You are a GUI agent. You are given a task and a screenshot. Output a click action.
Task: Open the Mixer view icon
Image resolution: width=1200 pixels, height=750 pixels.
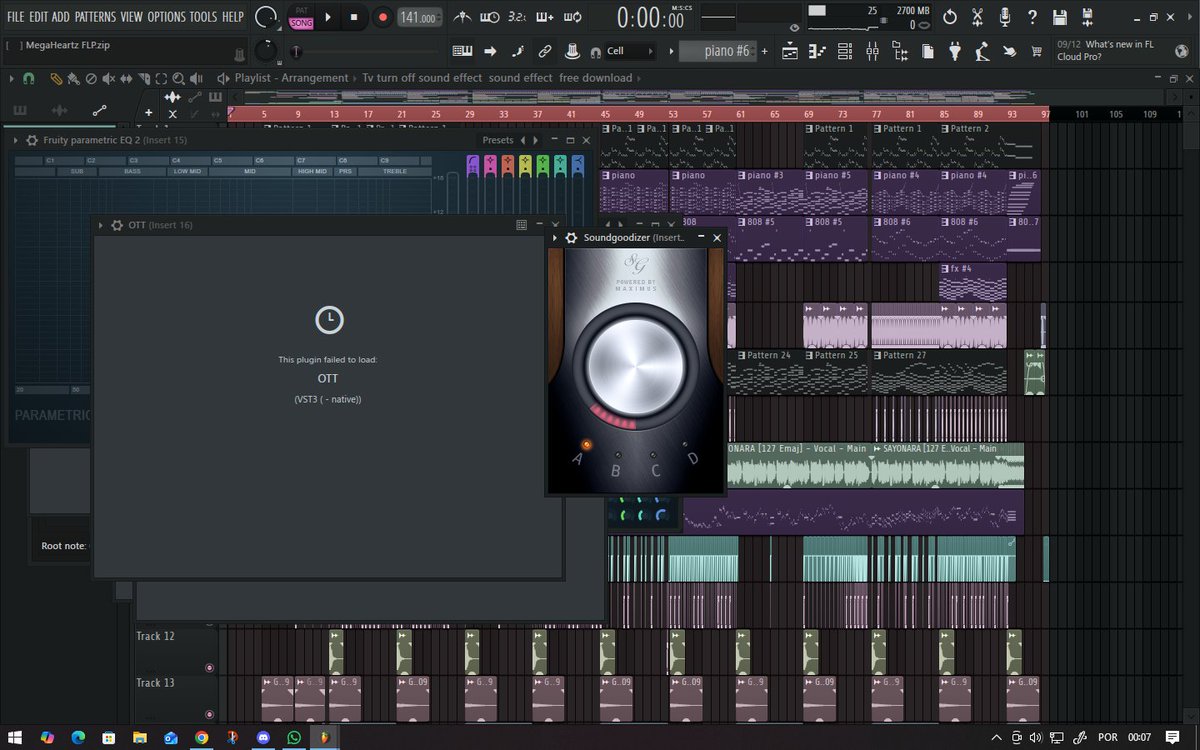click(x=872, y=51)
